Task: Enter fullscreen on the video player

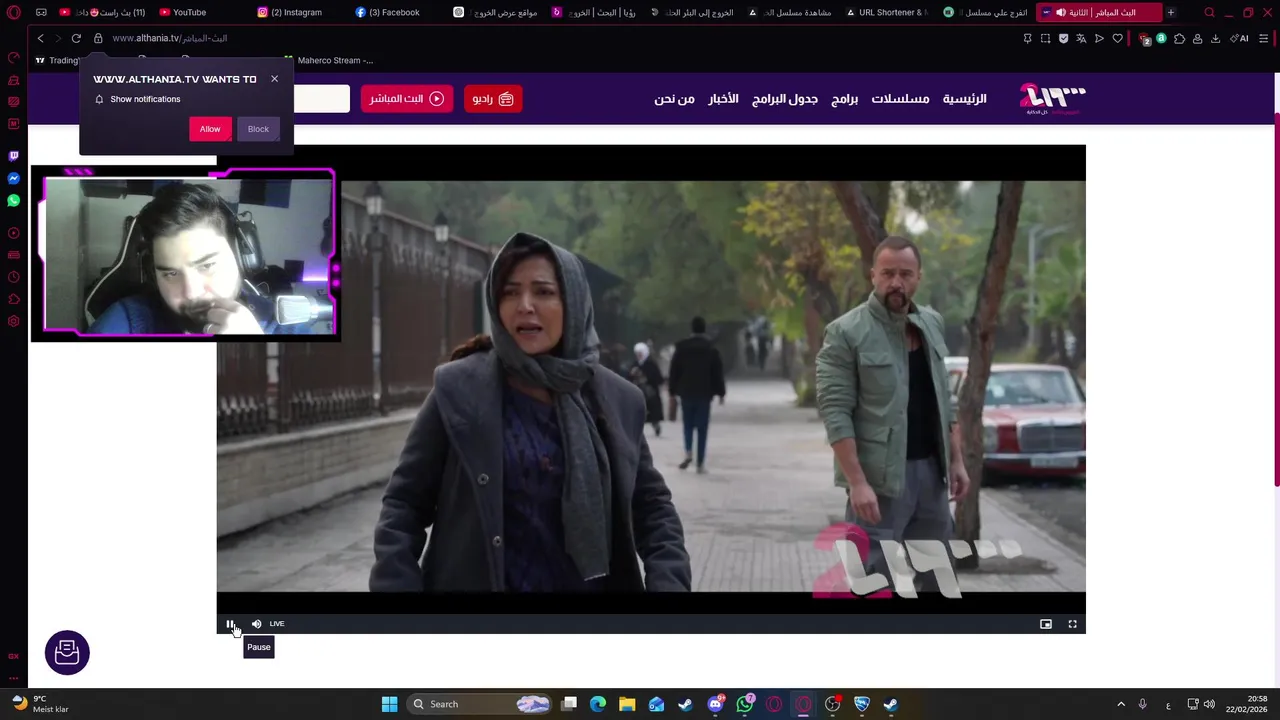Action: pos(1072,624)
